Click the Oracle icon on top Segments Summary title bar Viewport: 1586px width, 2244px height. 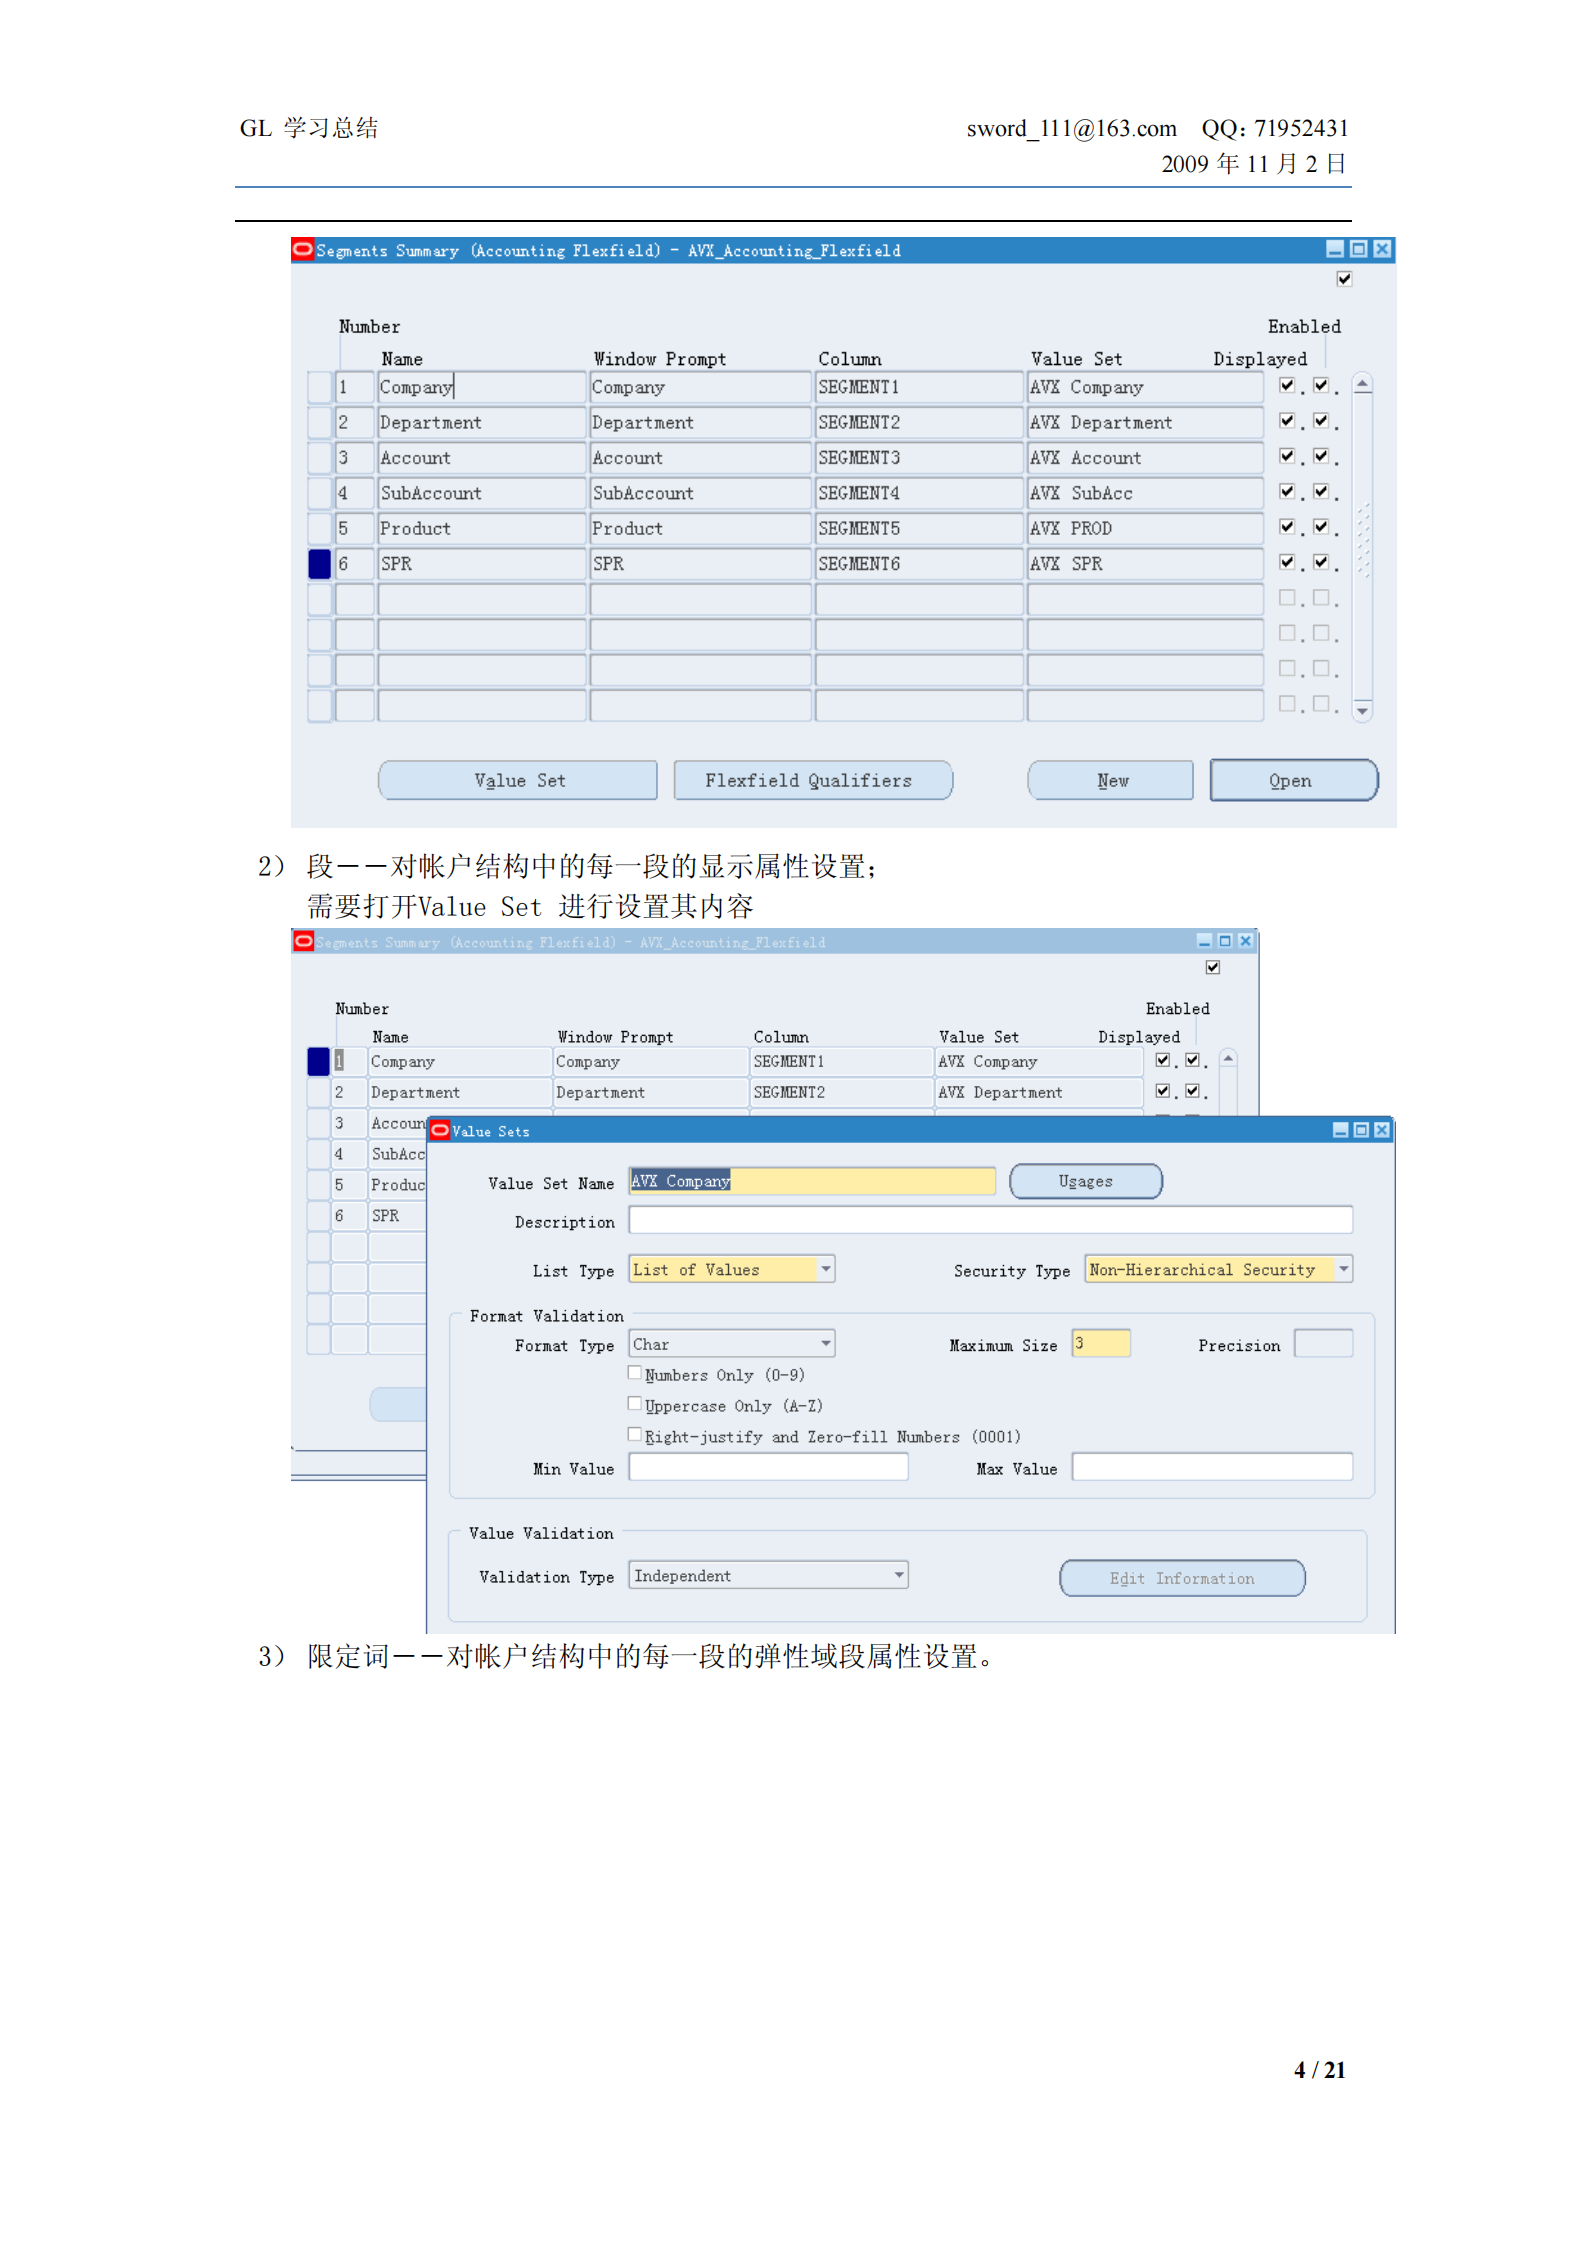pyautogui.click(x=303, y=249)
